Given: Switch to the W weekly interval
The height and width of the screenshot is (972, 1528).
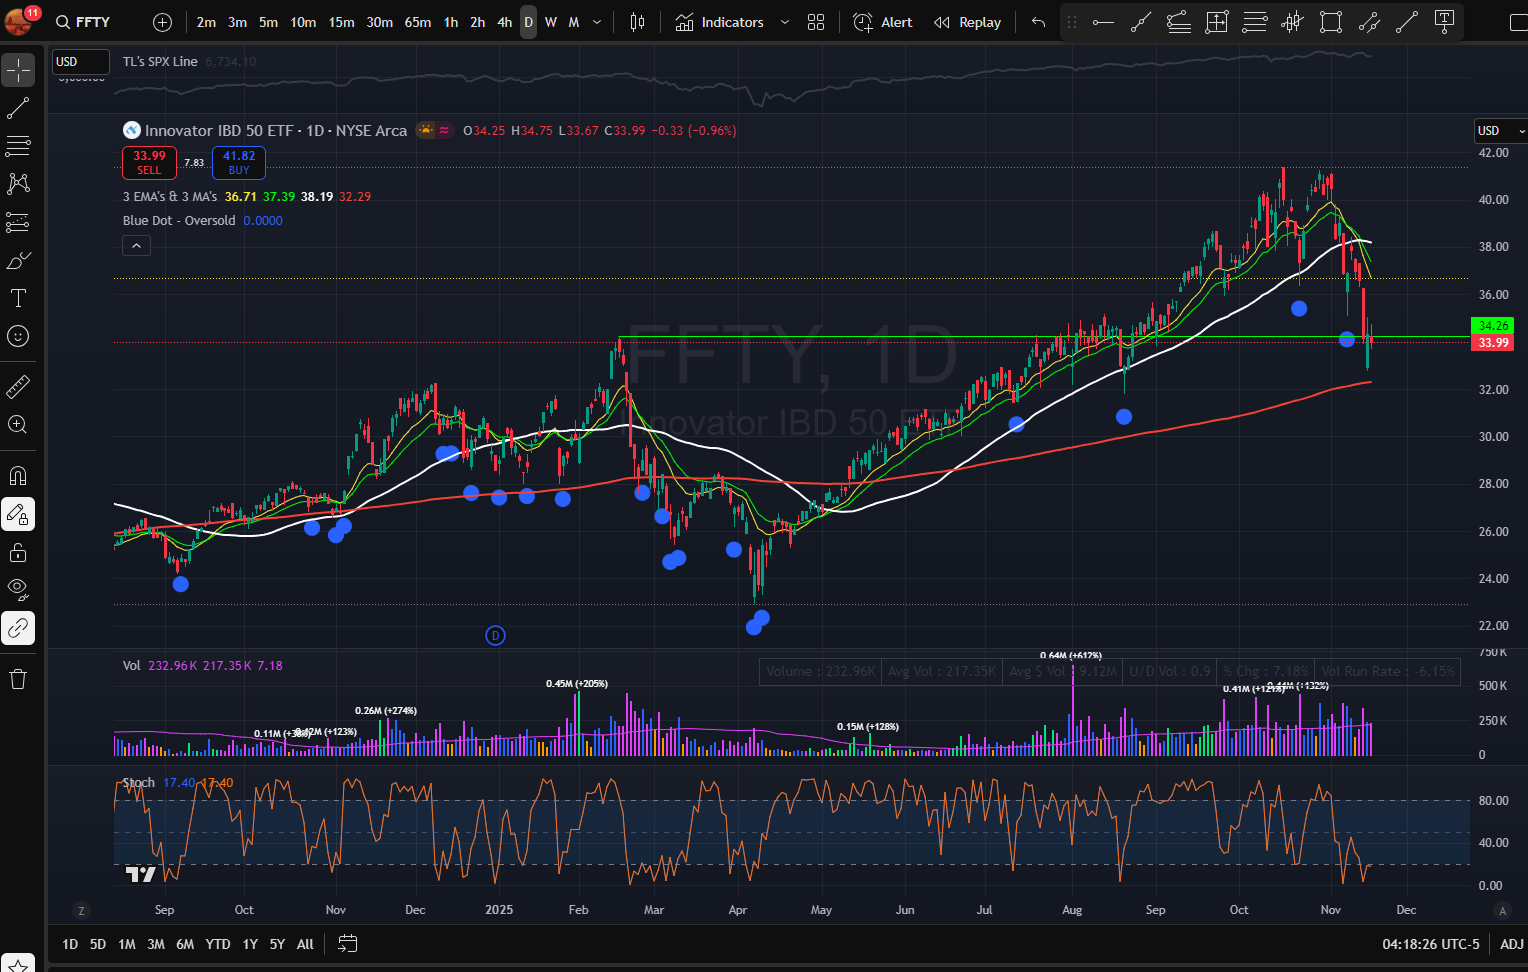Looking at the screenshot, I should (551, 22).
